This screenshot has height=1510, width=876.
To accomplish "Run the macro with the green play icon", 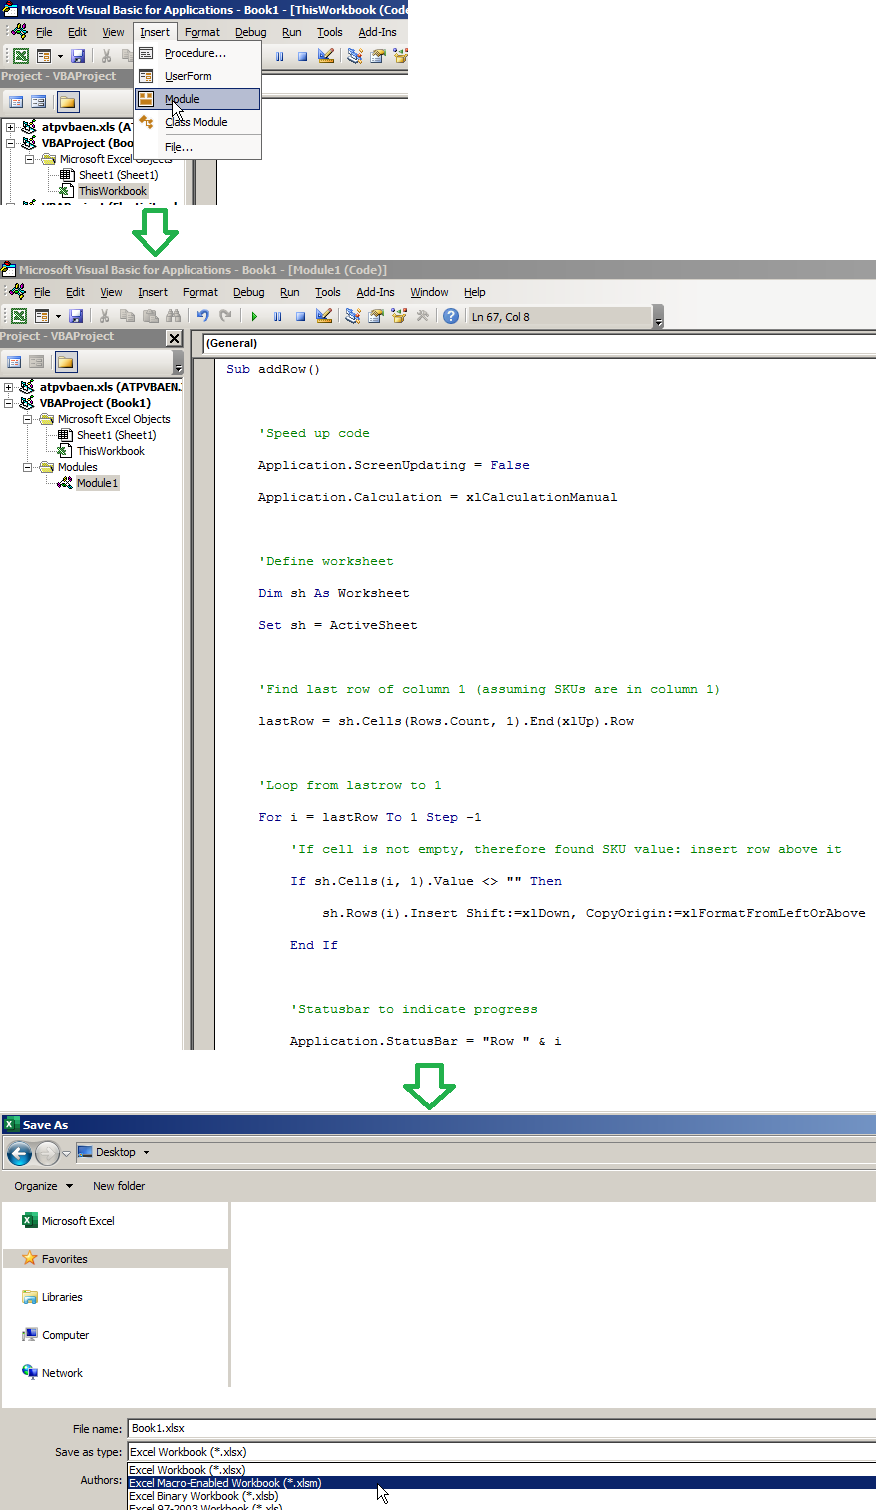I will 254,316.
